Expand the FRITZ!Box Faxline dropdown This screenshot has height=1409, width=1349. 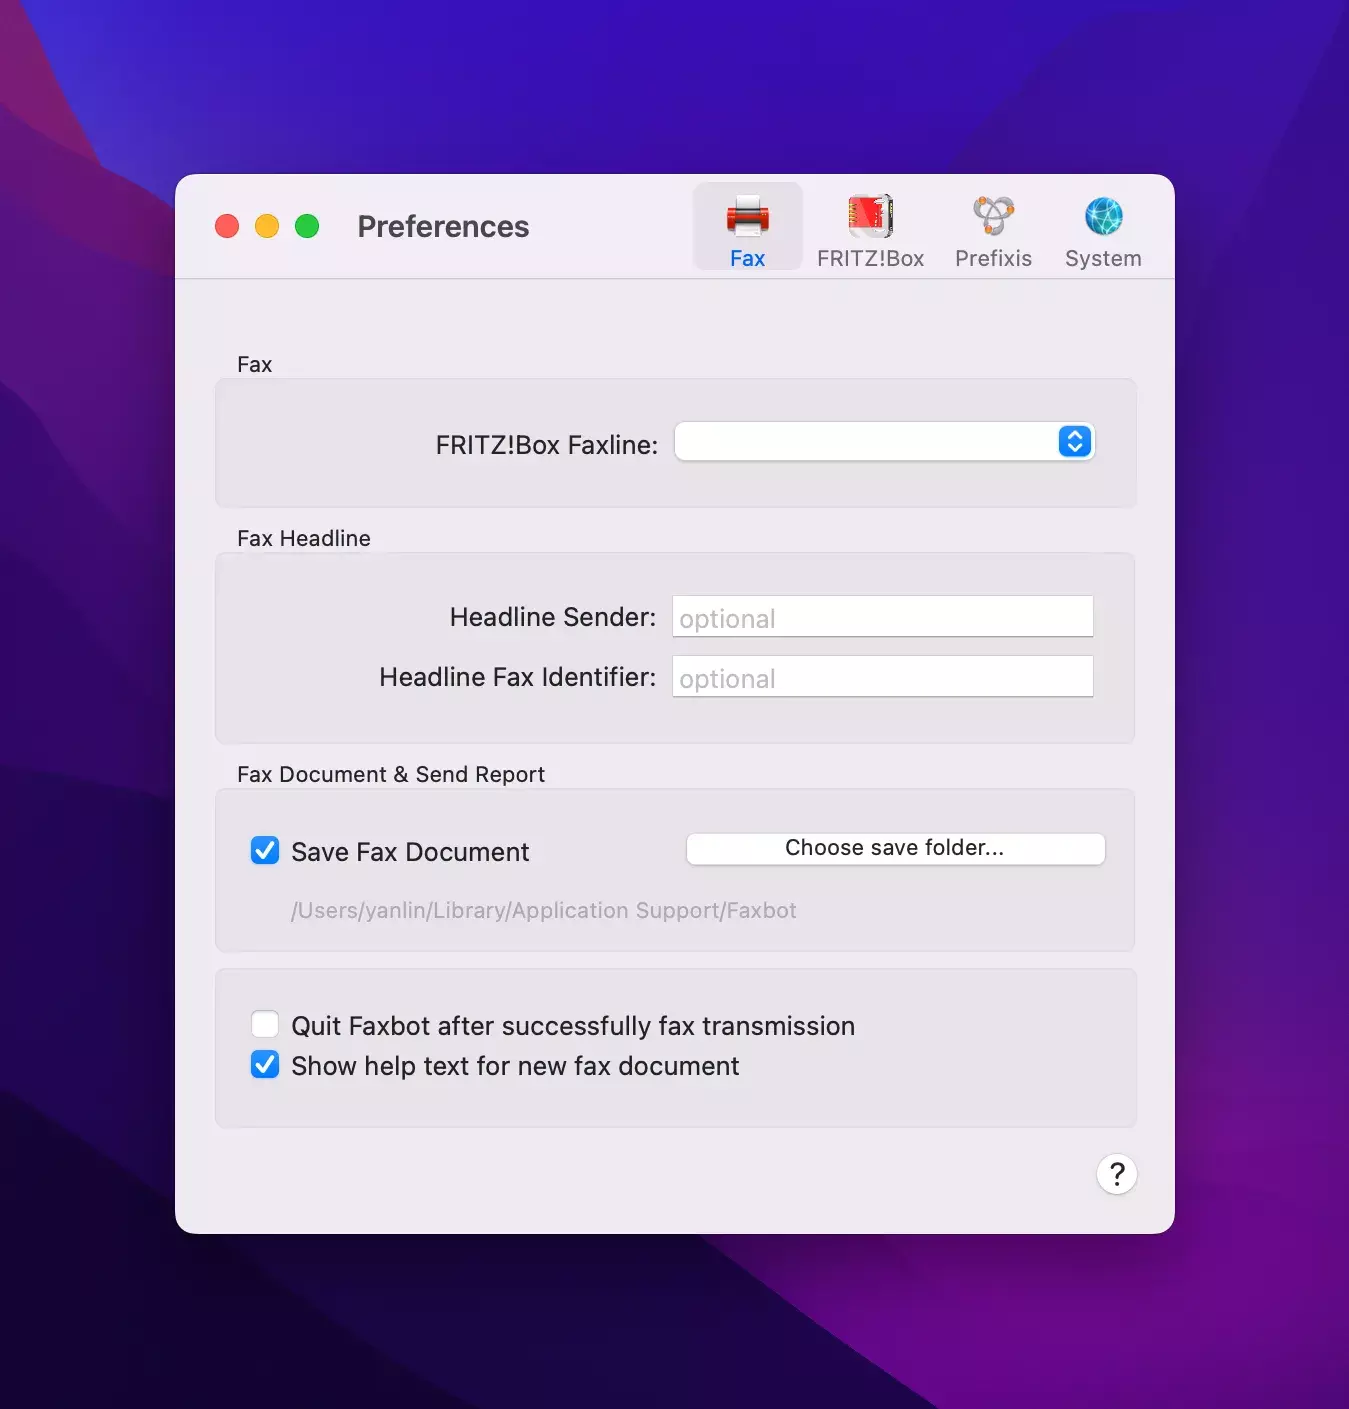(x=885, y=441)
